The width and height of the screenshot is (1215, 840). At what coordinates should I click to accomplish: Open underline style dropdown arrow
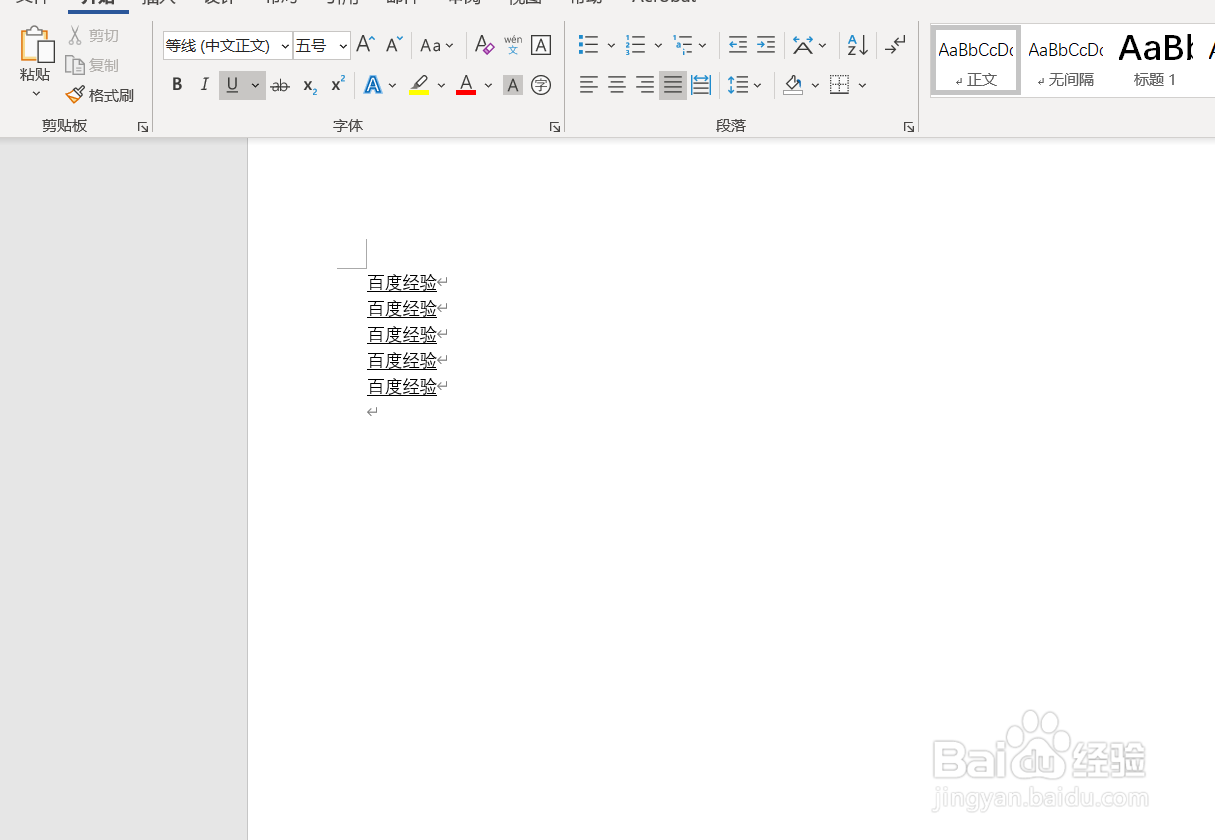255,85
